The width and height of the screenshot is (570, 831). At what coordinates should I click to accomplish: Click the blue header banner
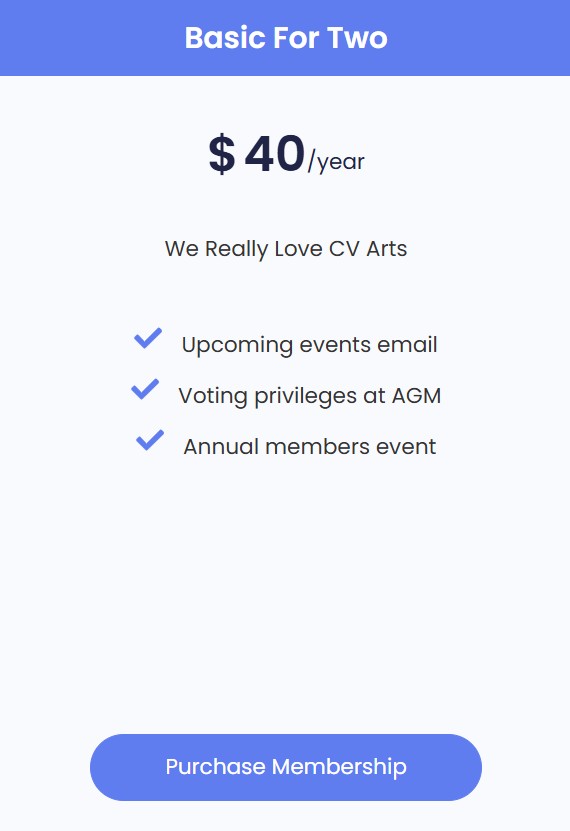pyautogui.click(x=285, y=38)
